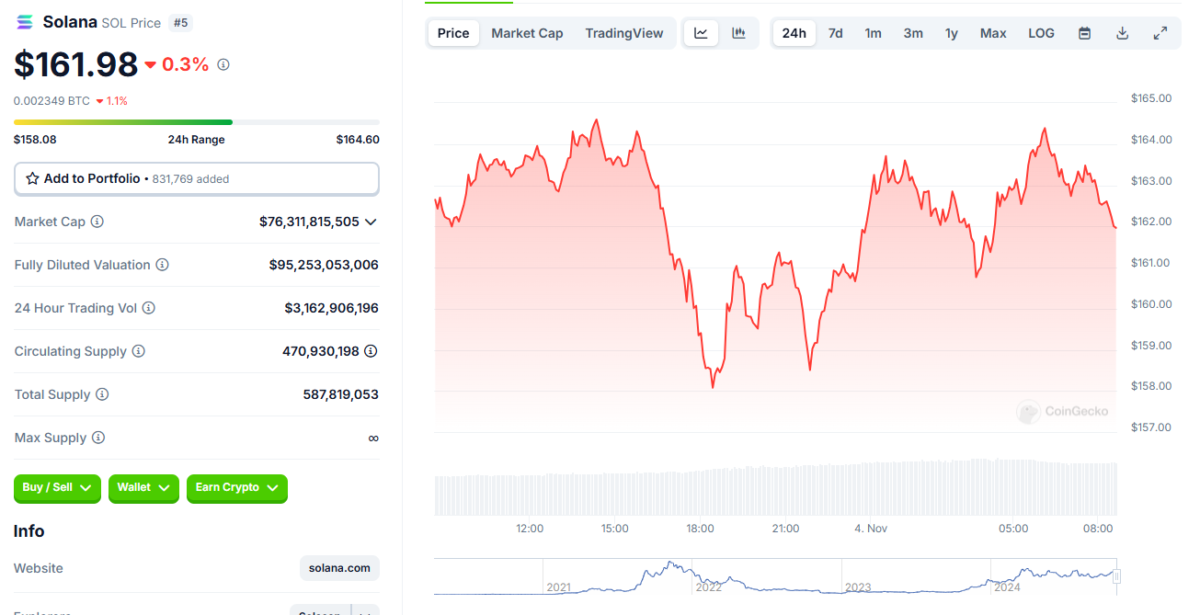This screenshot has height=615, width=1200.
Task: Open the solana.com website link
Action: (339, 568)
